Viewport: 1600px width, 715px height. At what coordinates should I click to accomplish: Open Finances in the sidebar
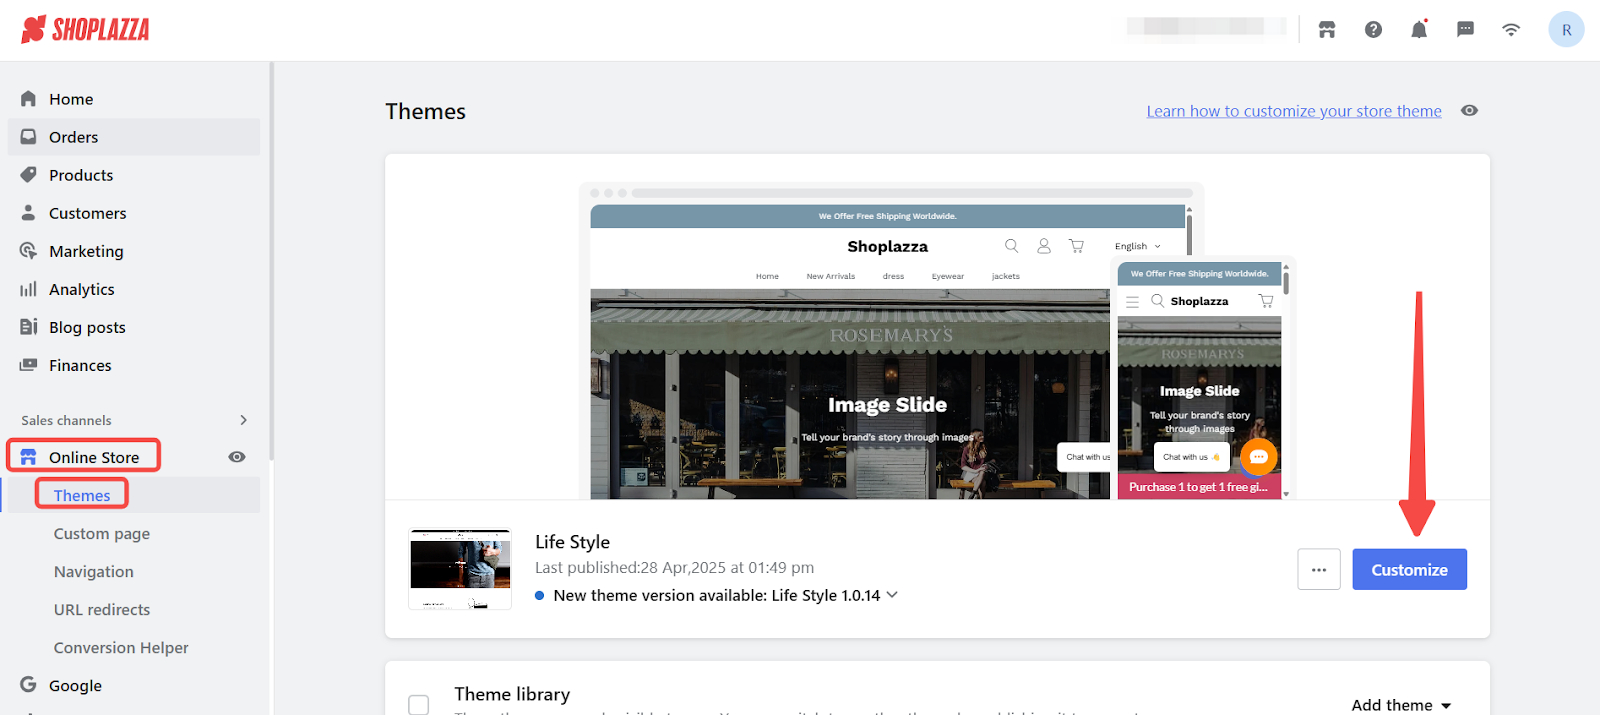point(134,365)
